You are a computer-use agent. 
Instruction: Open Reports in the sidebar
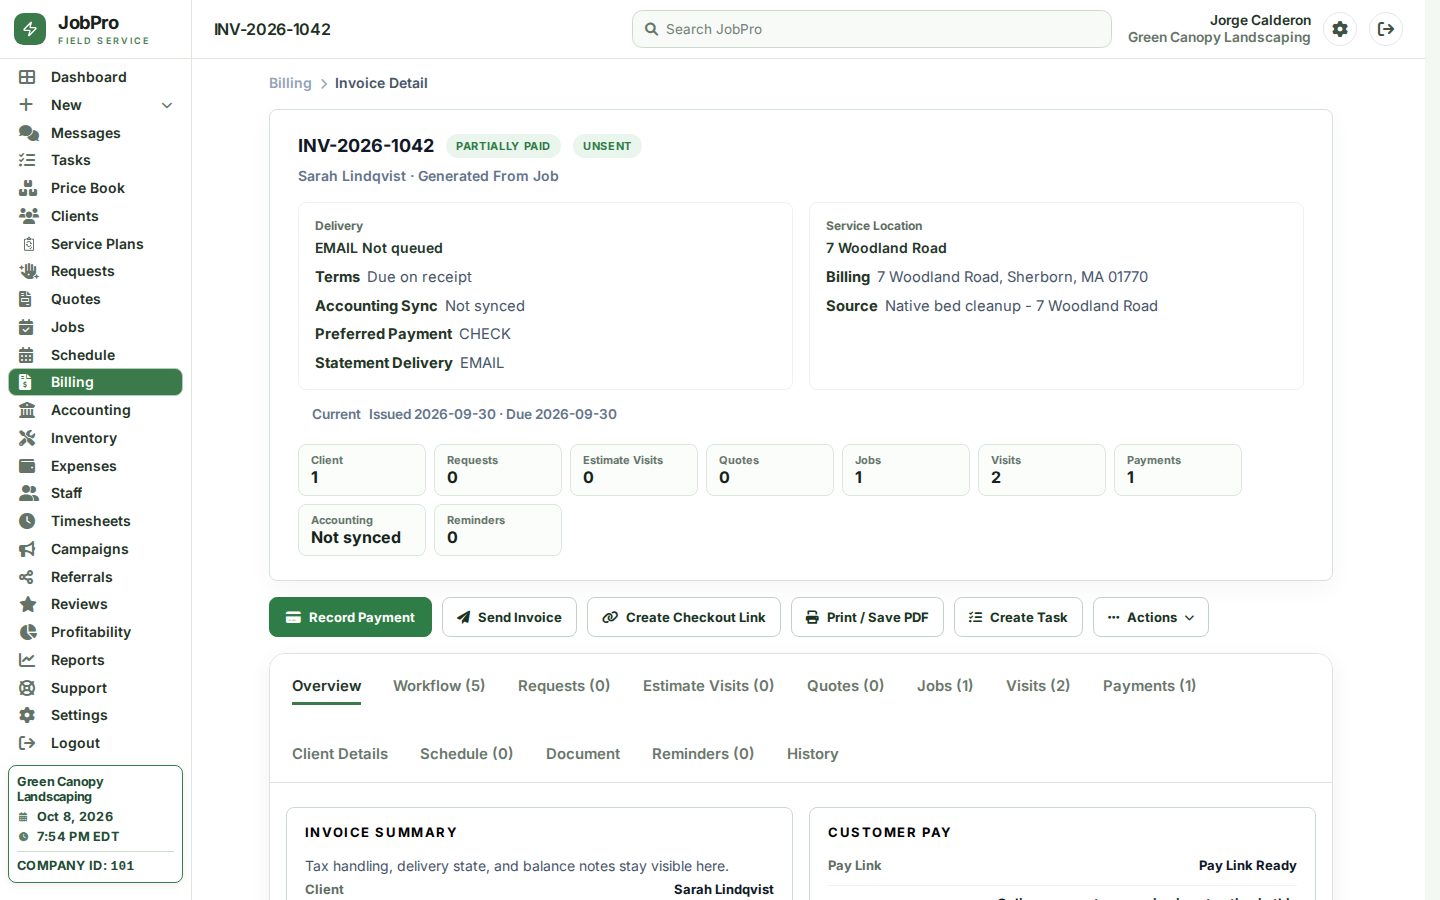pos(95,660)
